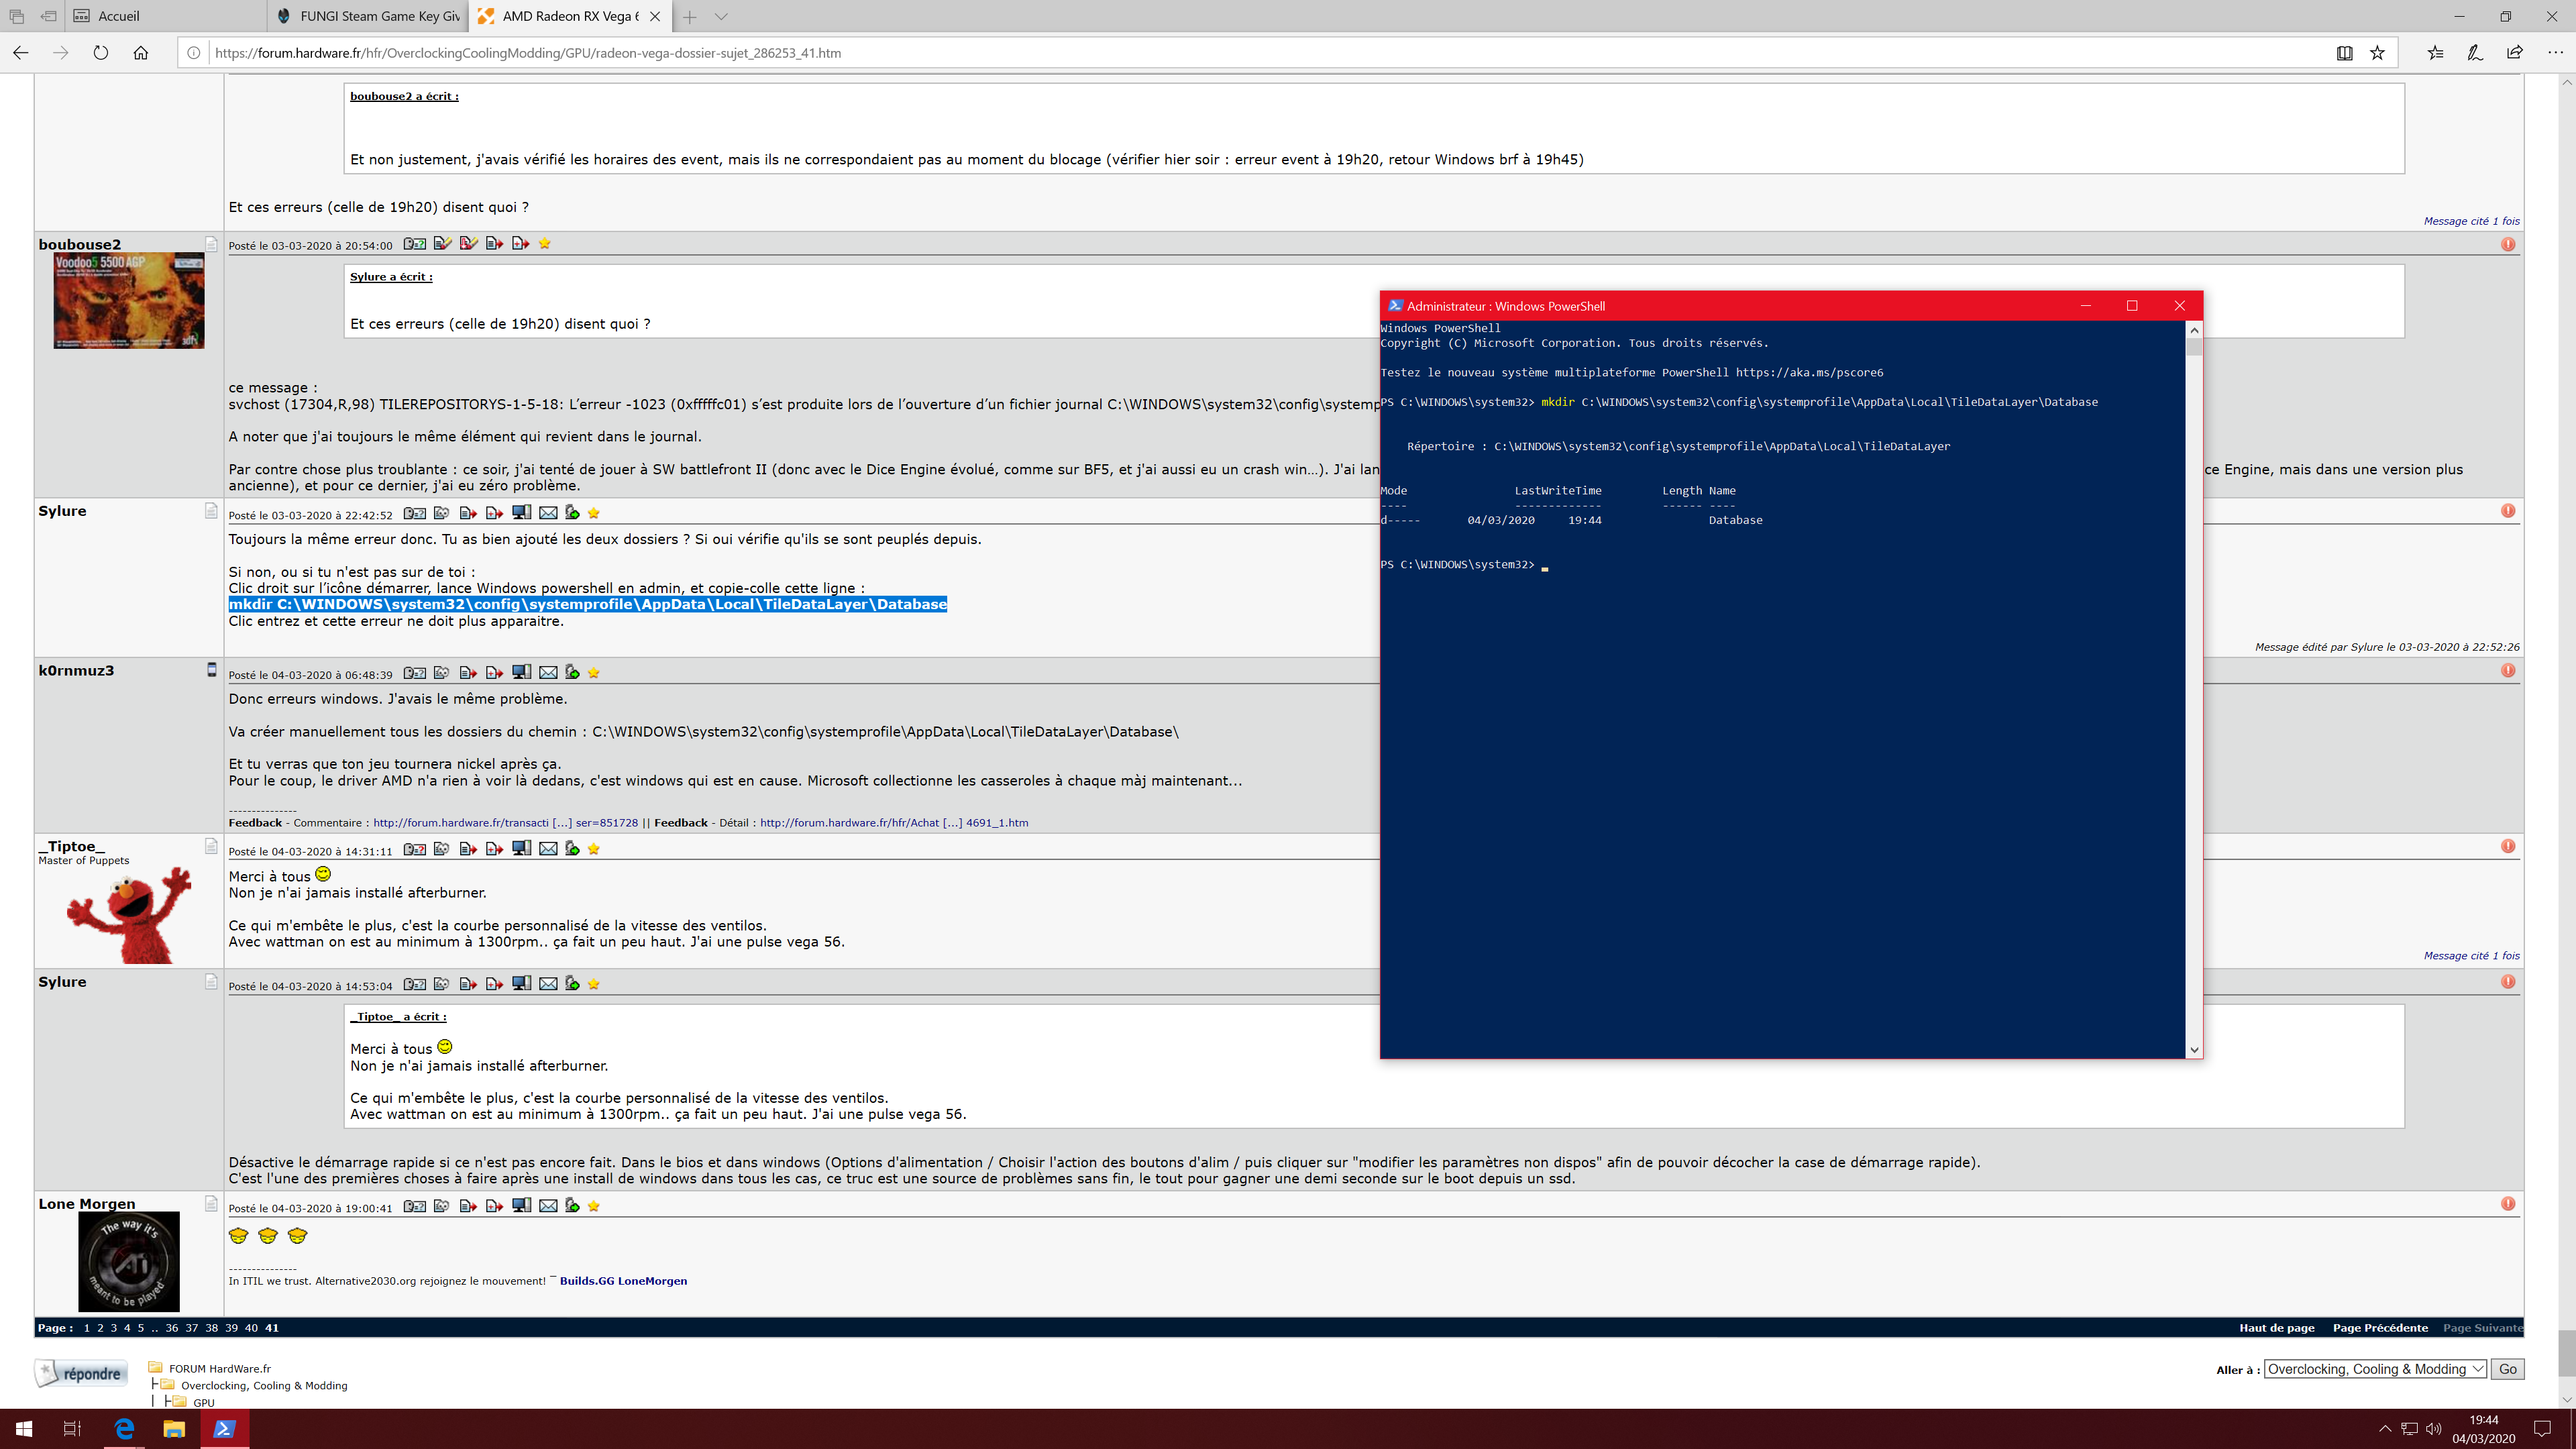Open the Edge home page button
The image size is (2576, 1449).
(x=141, y=53)
